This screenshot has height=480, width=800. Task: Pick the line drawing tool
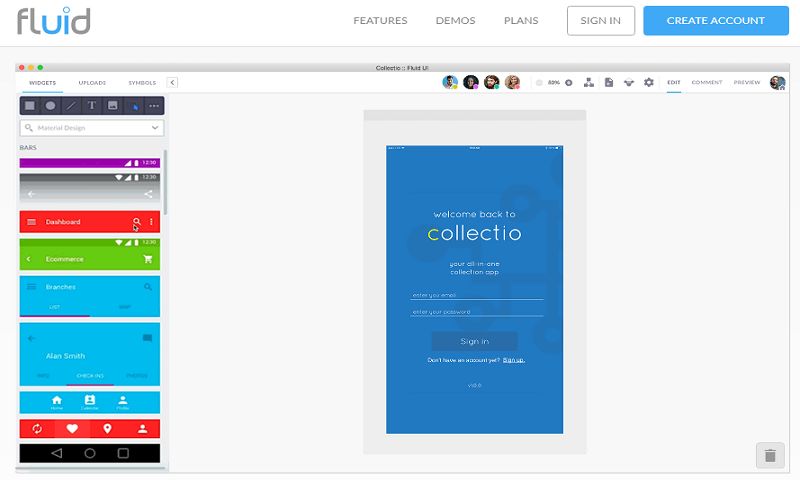coord(71,105)
